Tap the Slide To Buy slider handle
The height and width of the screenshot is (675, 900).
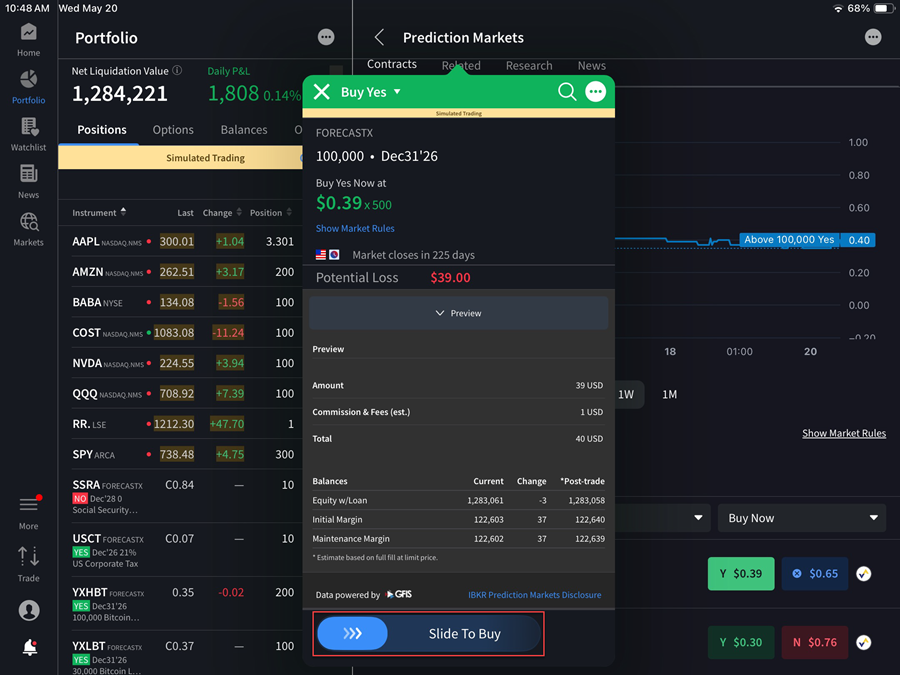click(x=352, y=634)
